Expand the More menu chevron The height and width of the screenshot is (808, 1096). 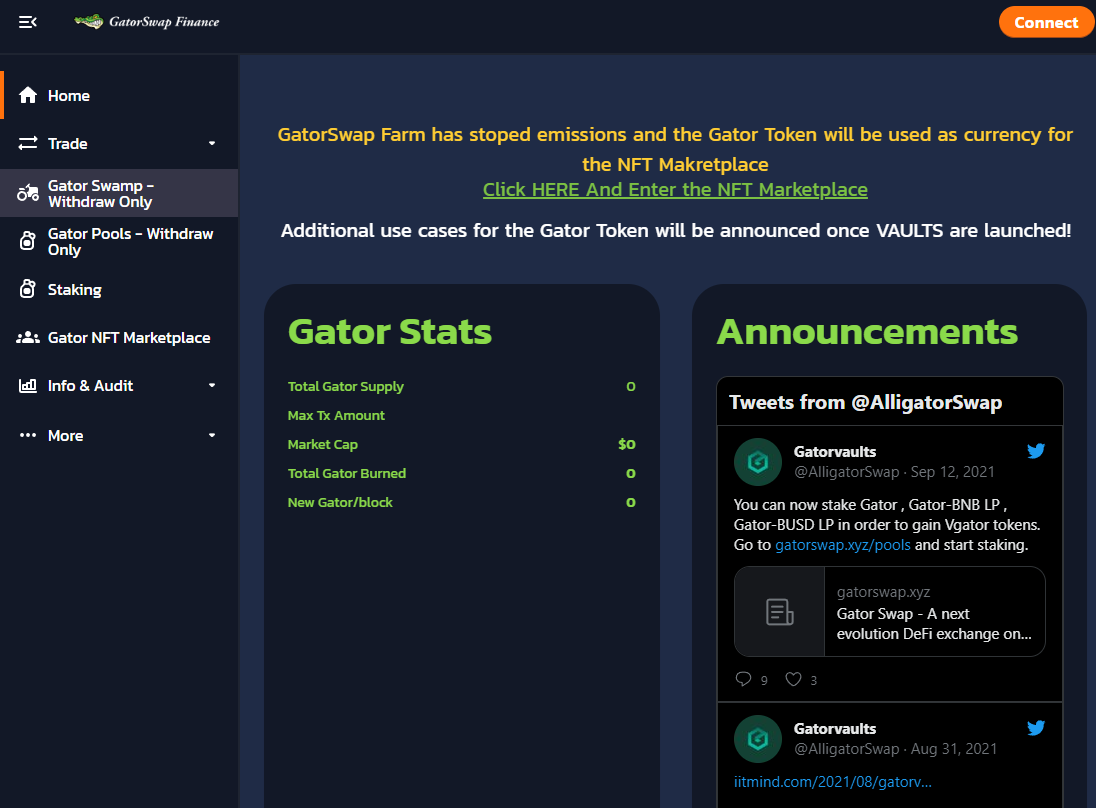(211, 435)
